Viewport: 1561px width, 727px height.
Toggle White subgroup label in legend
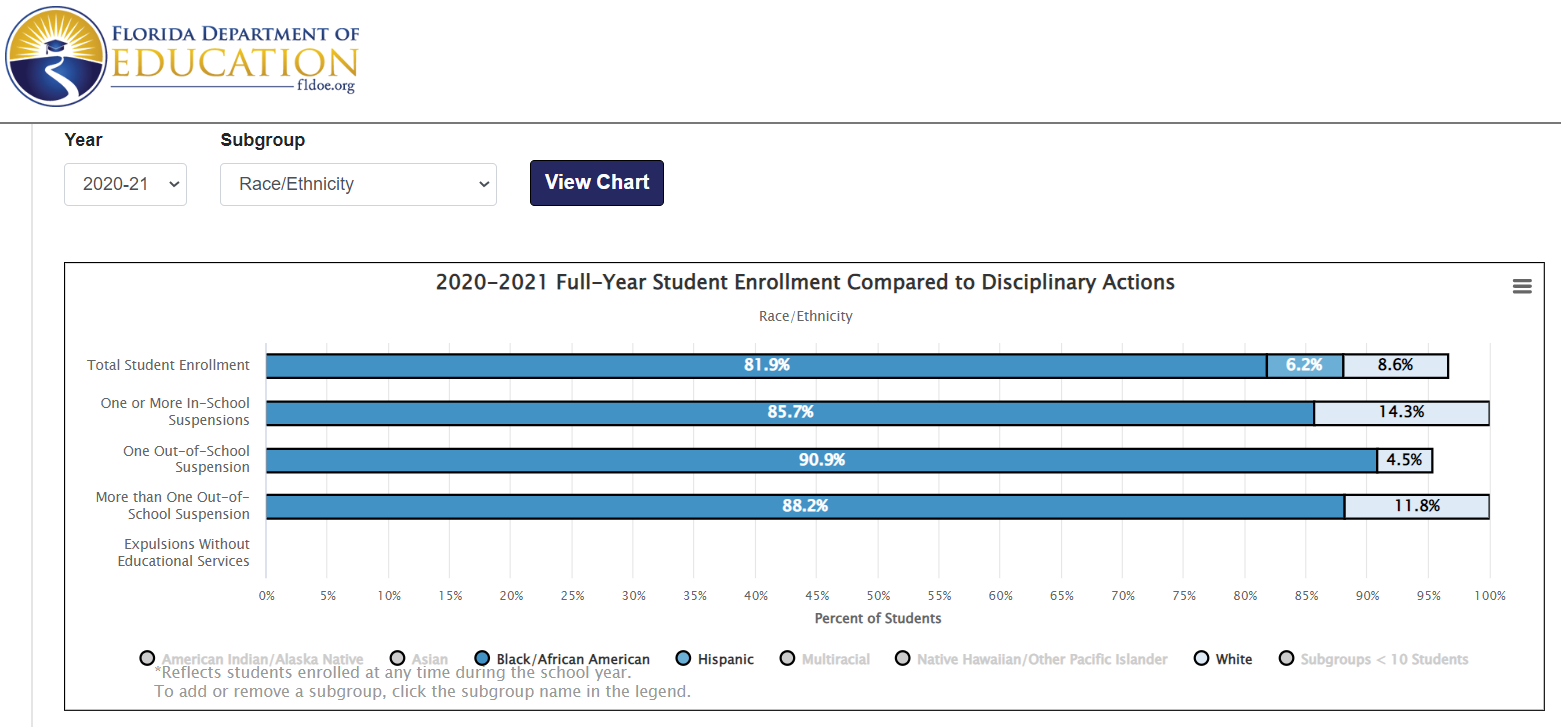(x=1234, y=659)
